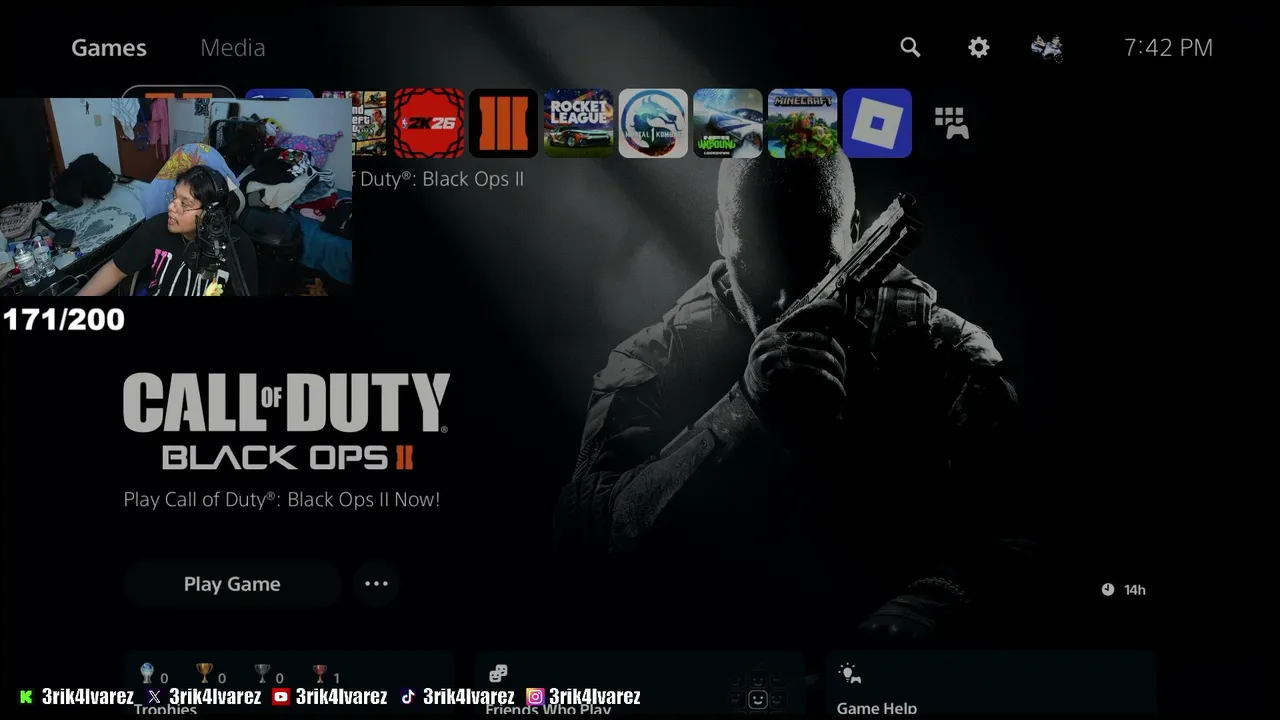The width and height of the screenshot is (1280, 720).
Task: Open the three-dot options menu
Action: [376, 584]
